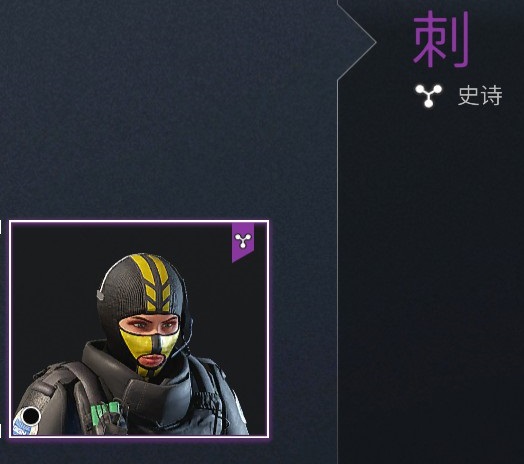Screen dimensions: 524x464
Task: Click the purple Epic ribbon on the card
Action: [243, 242]
